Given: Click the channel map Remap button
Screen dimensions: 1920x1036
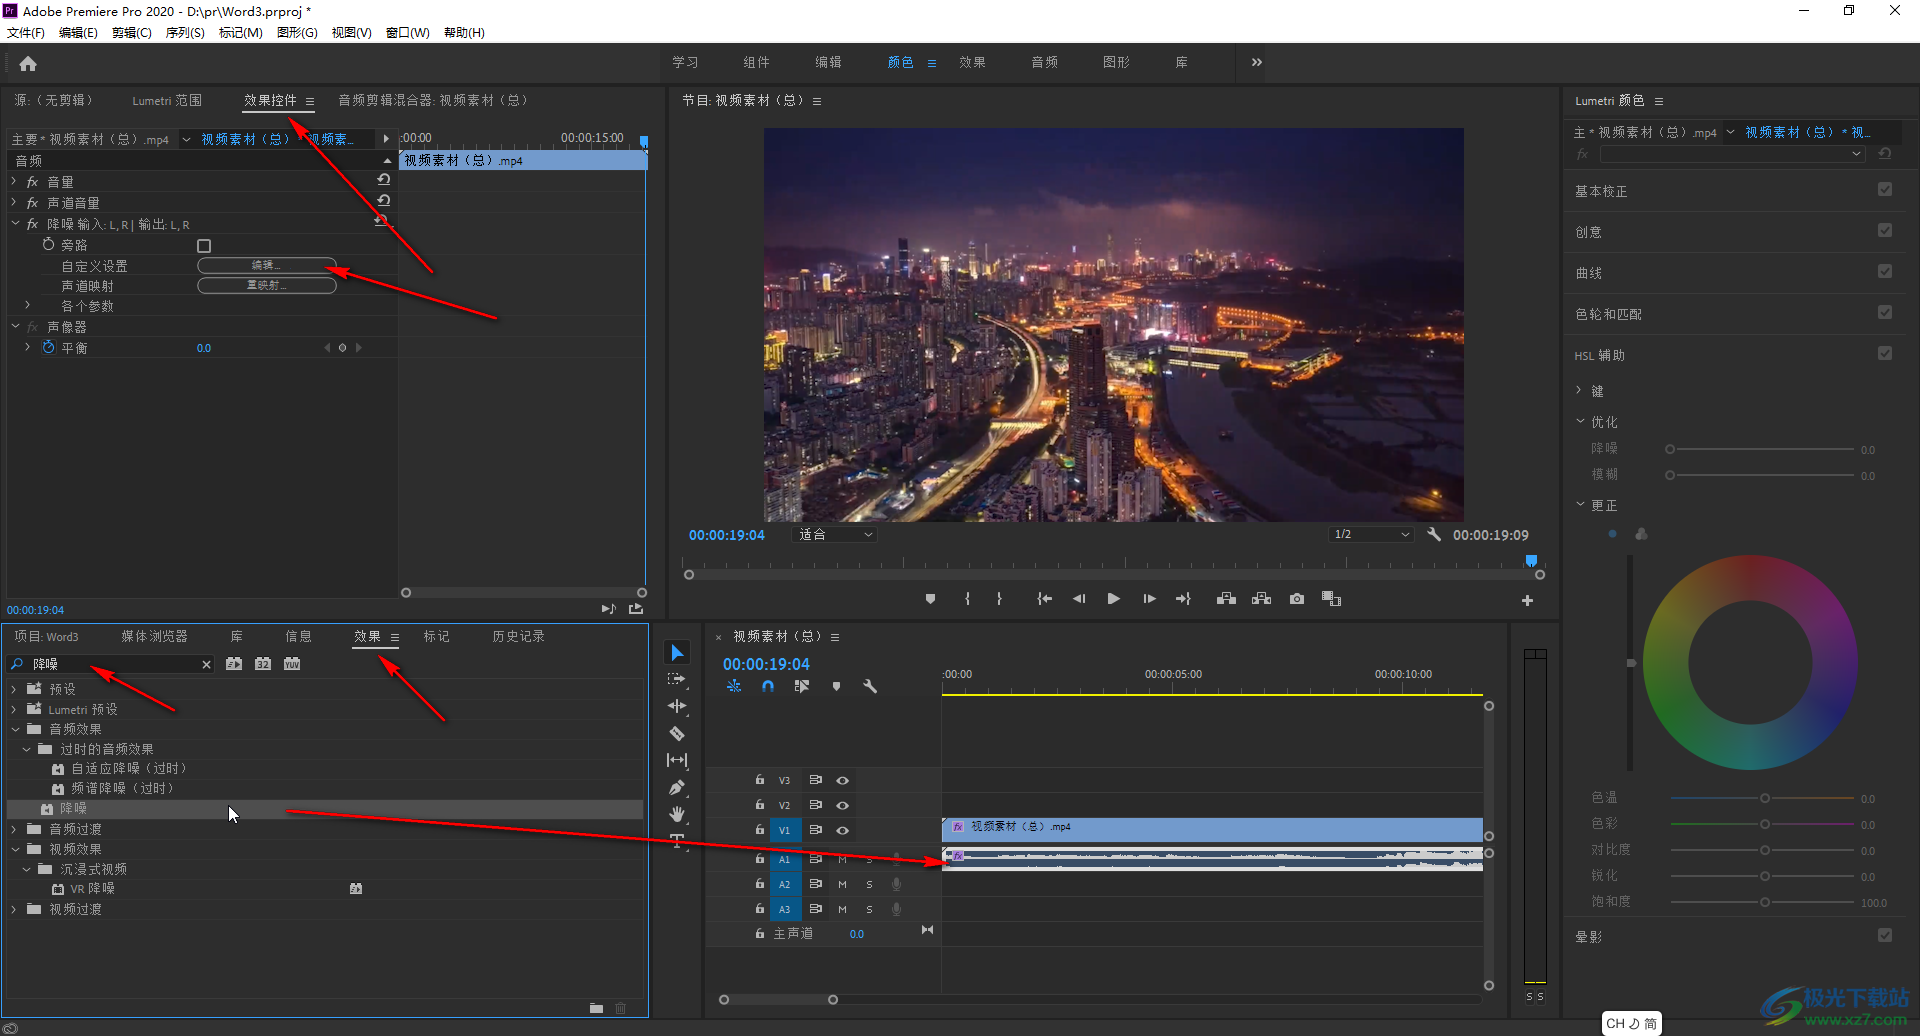Looking at the screenshot, I should coord(266,285).
